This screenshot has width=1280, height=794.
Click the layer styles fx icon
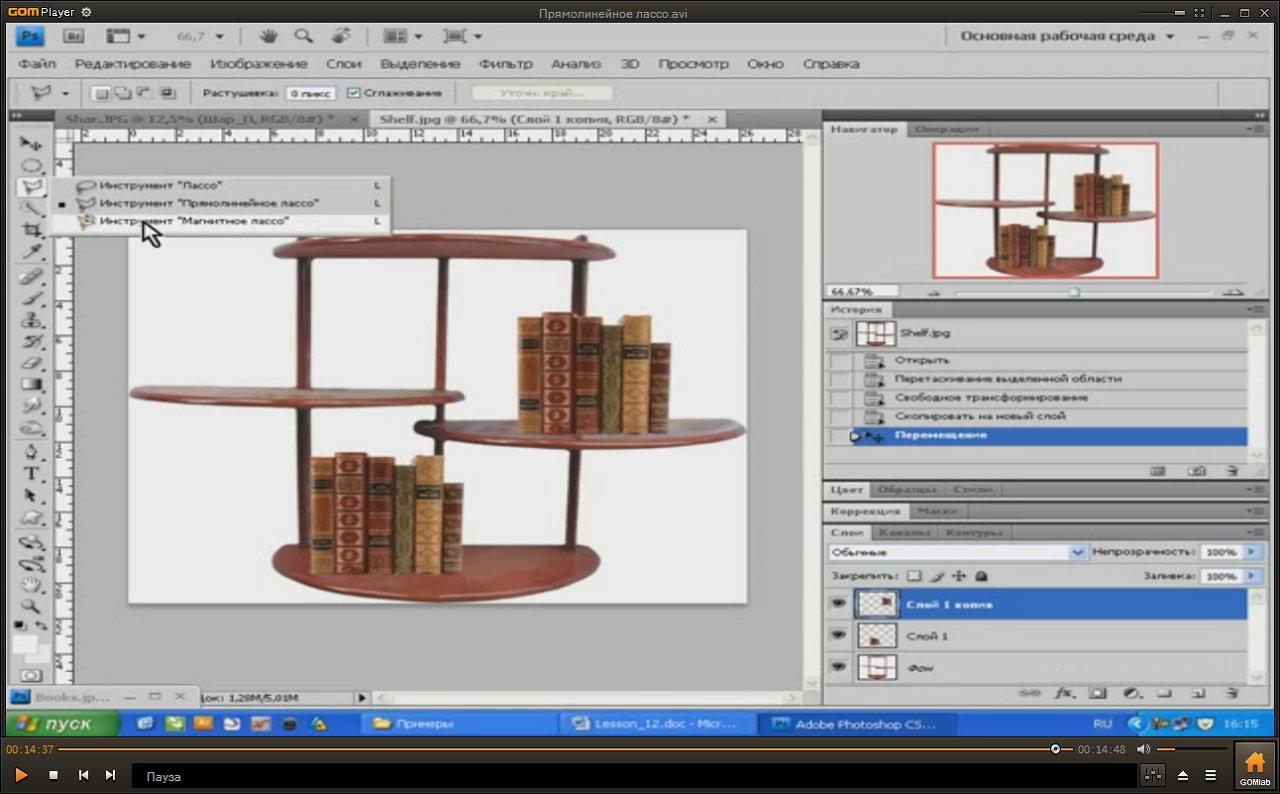[1064, 692]
